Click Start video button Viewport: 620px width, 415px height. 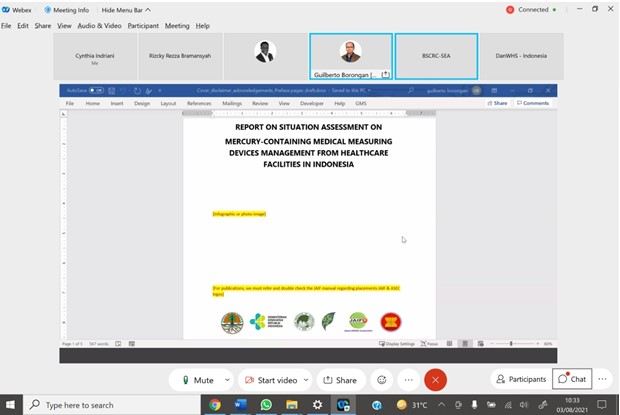pos(271,380)
